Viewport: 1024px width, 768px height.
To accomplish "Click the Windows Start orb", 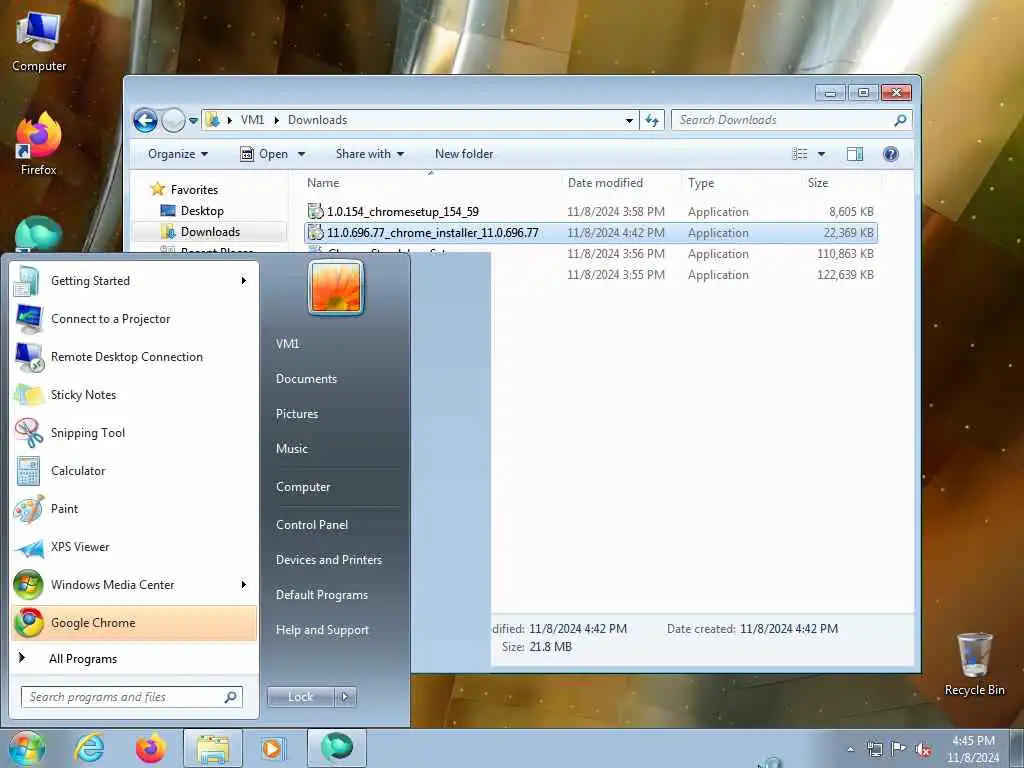I will click(x=26, y=748).
